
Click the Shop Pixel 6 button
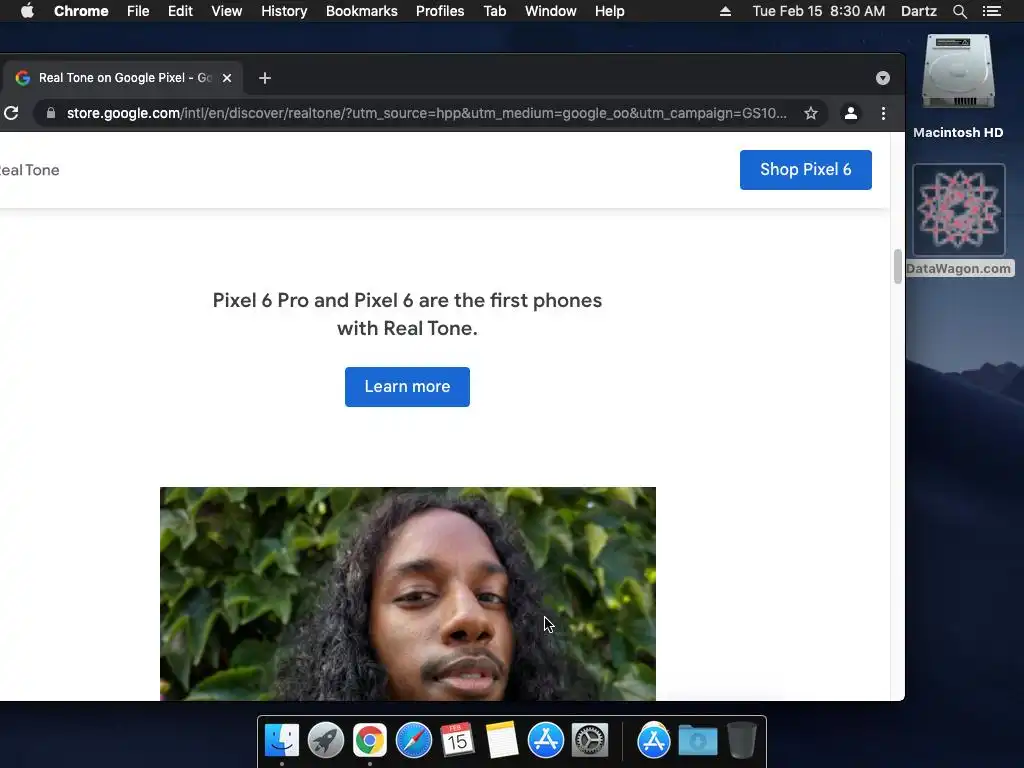[805, 170]
